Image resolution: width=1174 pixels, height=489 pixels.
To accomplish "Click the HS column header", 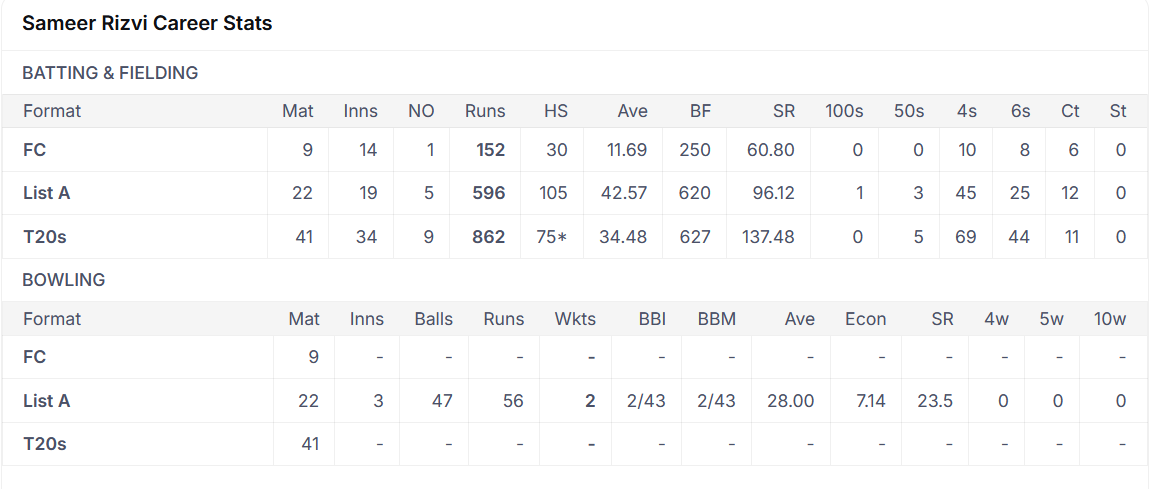I will pos(555,111).
